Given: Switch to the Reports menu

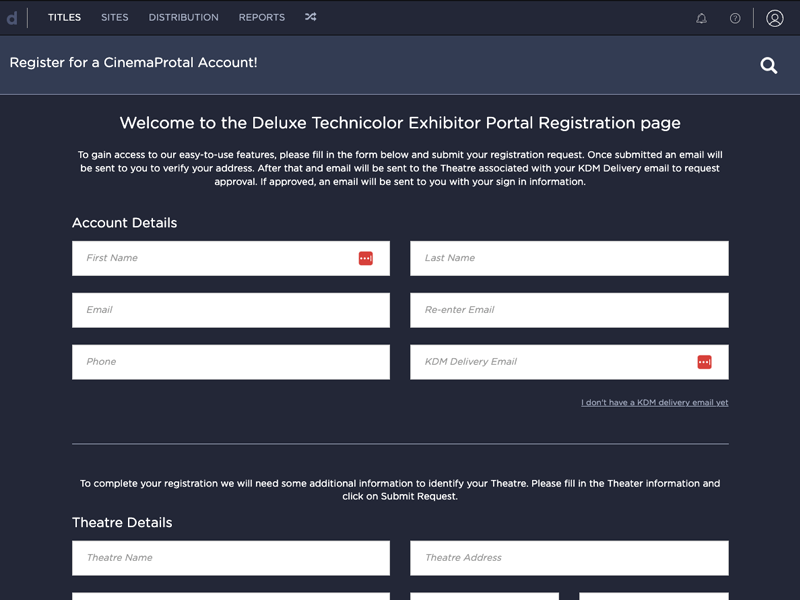Looking at the screenshot, I should [262, 17].
